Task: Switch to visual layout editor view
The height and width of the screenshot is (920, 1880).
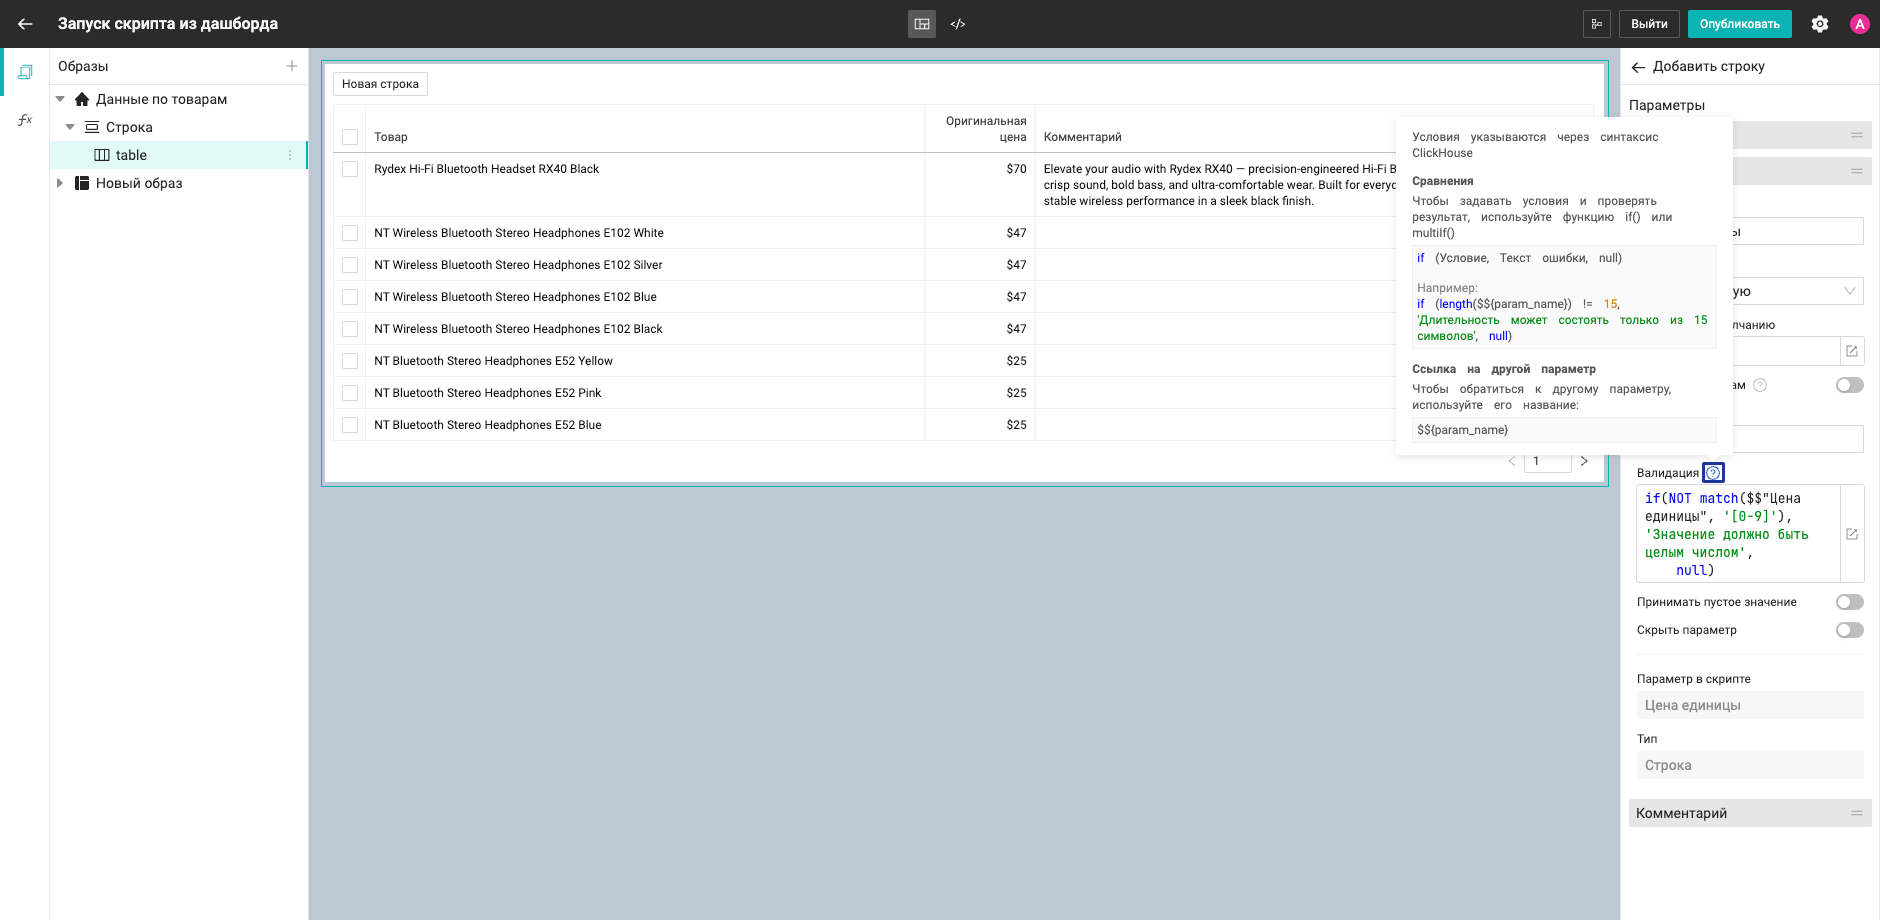Action: (x=922, y=24)
